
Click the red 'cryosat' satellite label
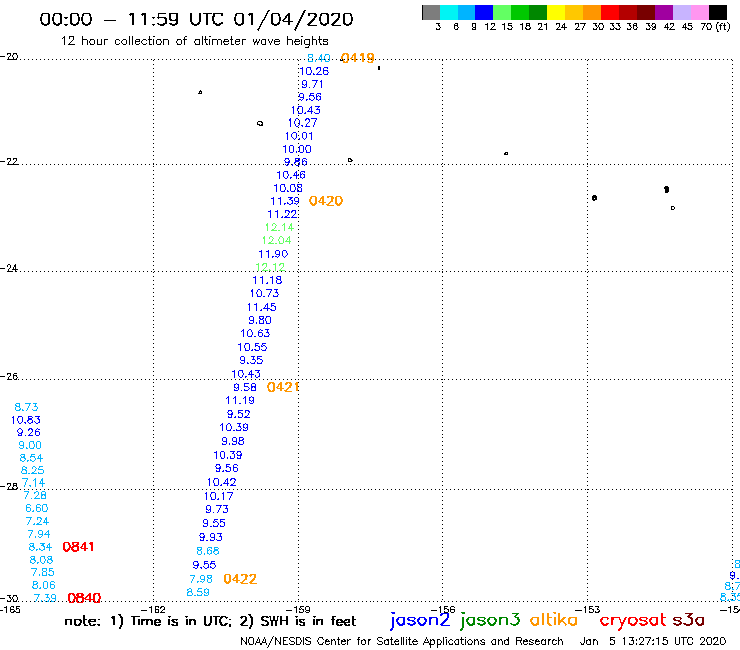pos(633,621)
